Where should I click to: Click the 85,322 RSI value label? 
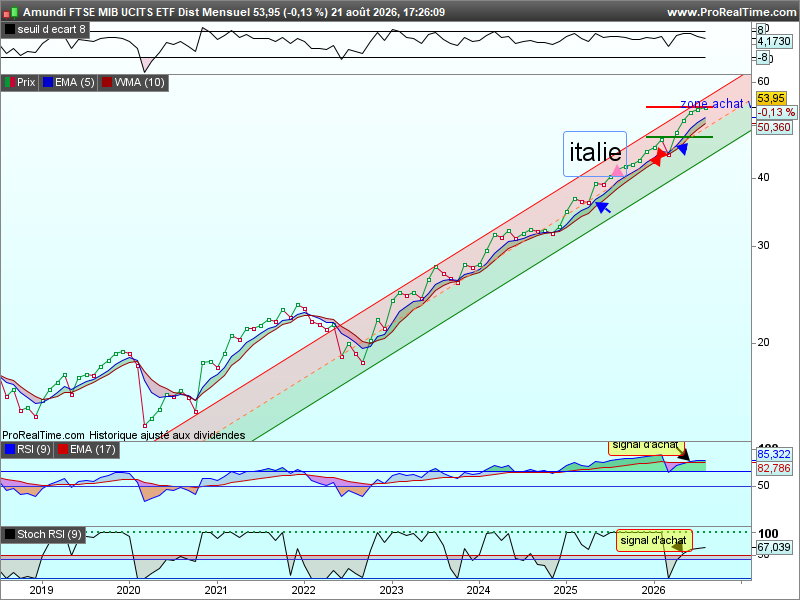[x=773, y=454]
